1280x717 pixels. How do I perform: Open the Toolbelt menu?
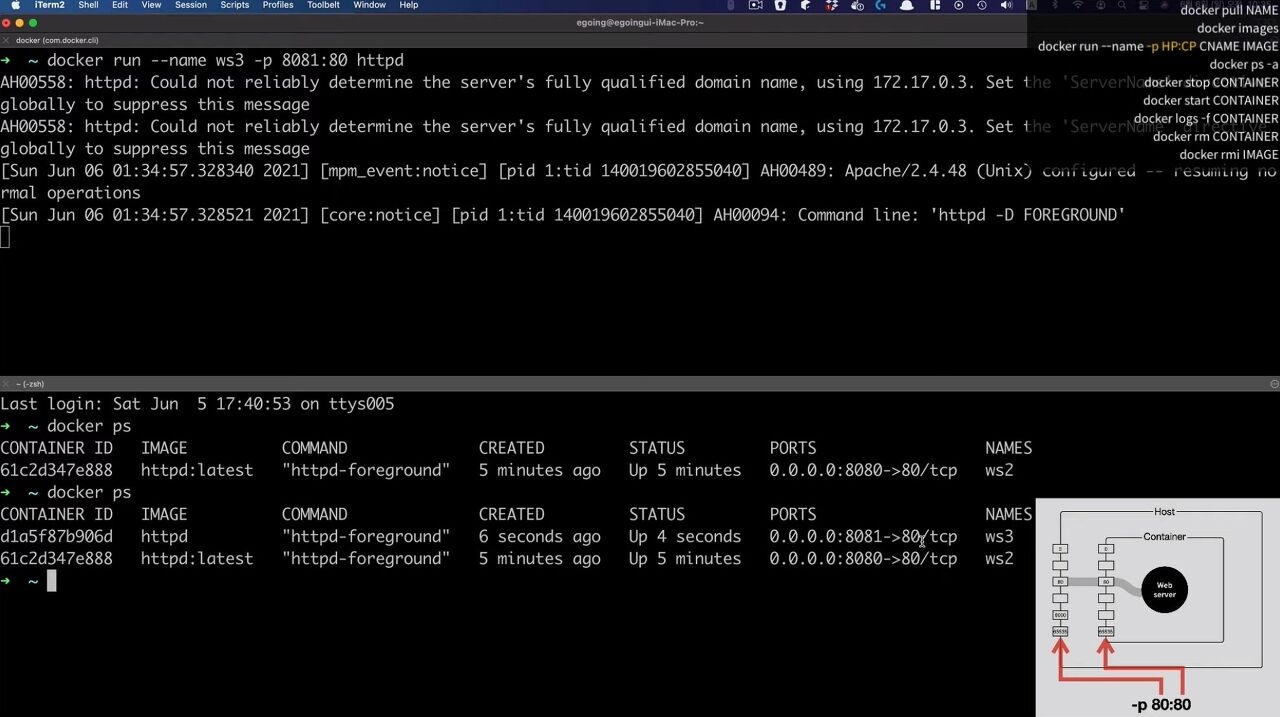tap(323, 5)
